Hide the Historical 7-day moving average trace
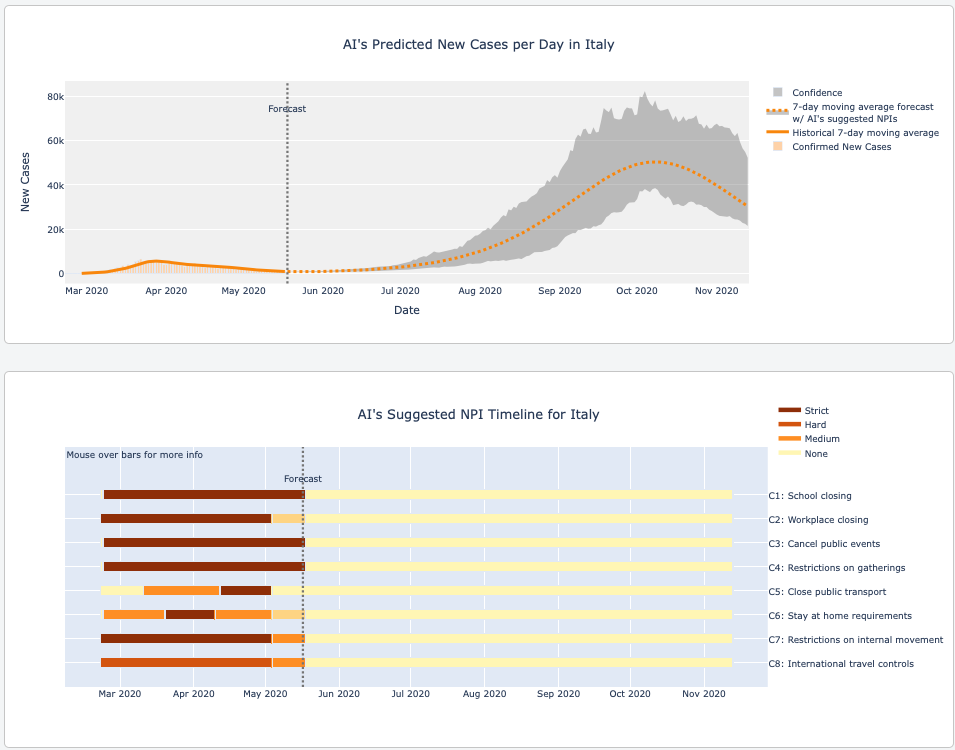Viewport: 955px width, 750px height. [x=865, y=133]
